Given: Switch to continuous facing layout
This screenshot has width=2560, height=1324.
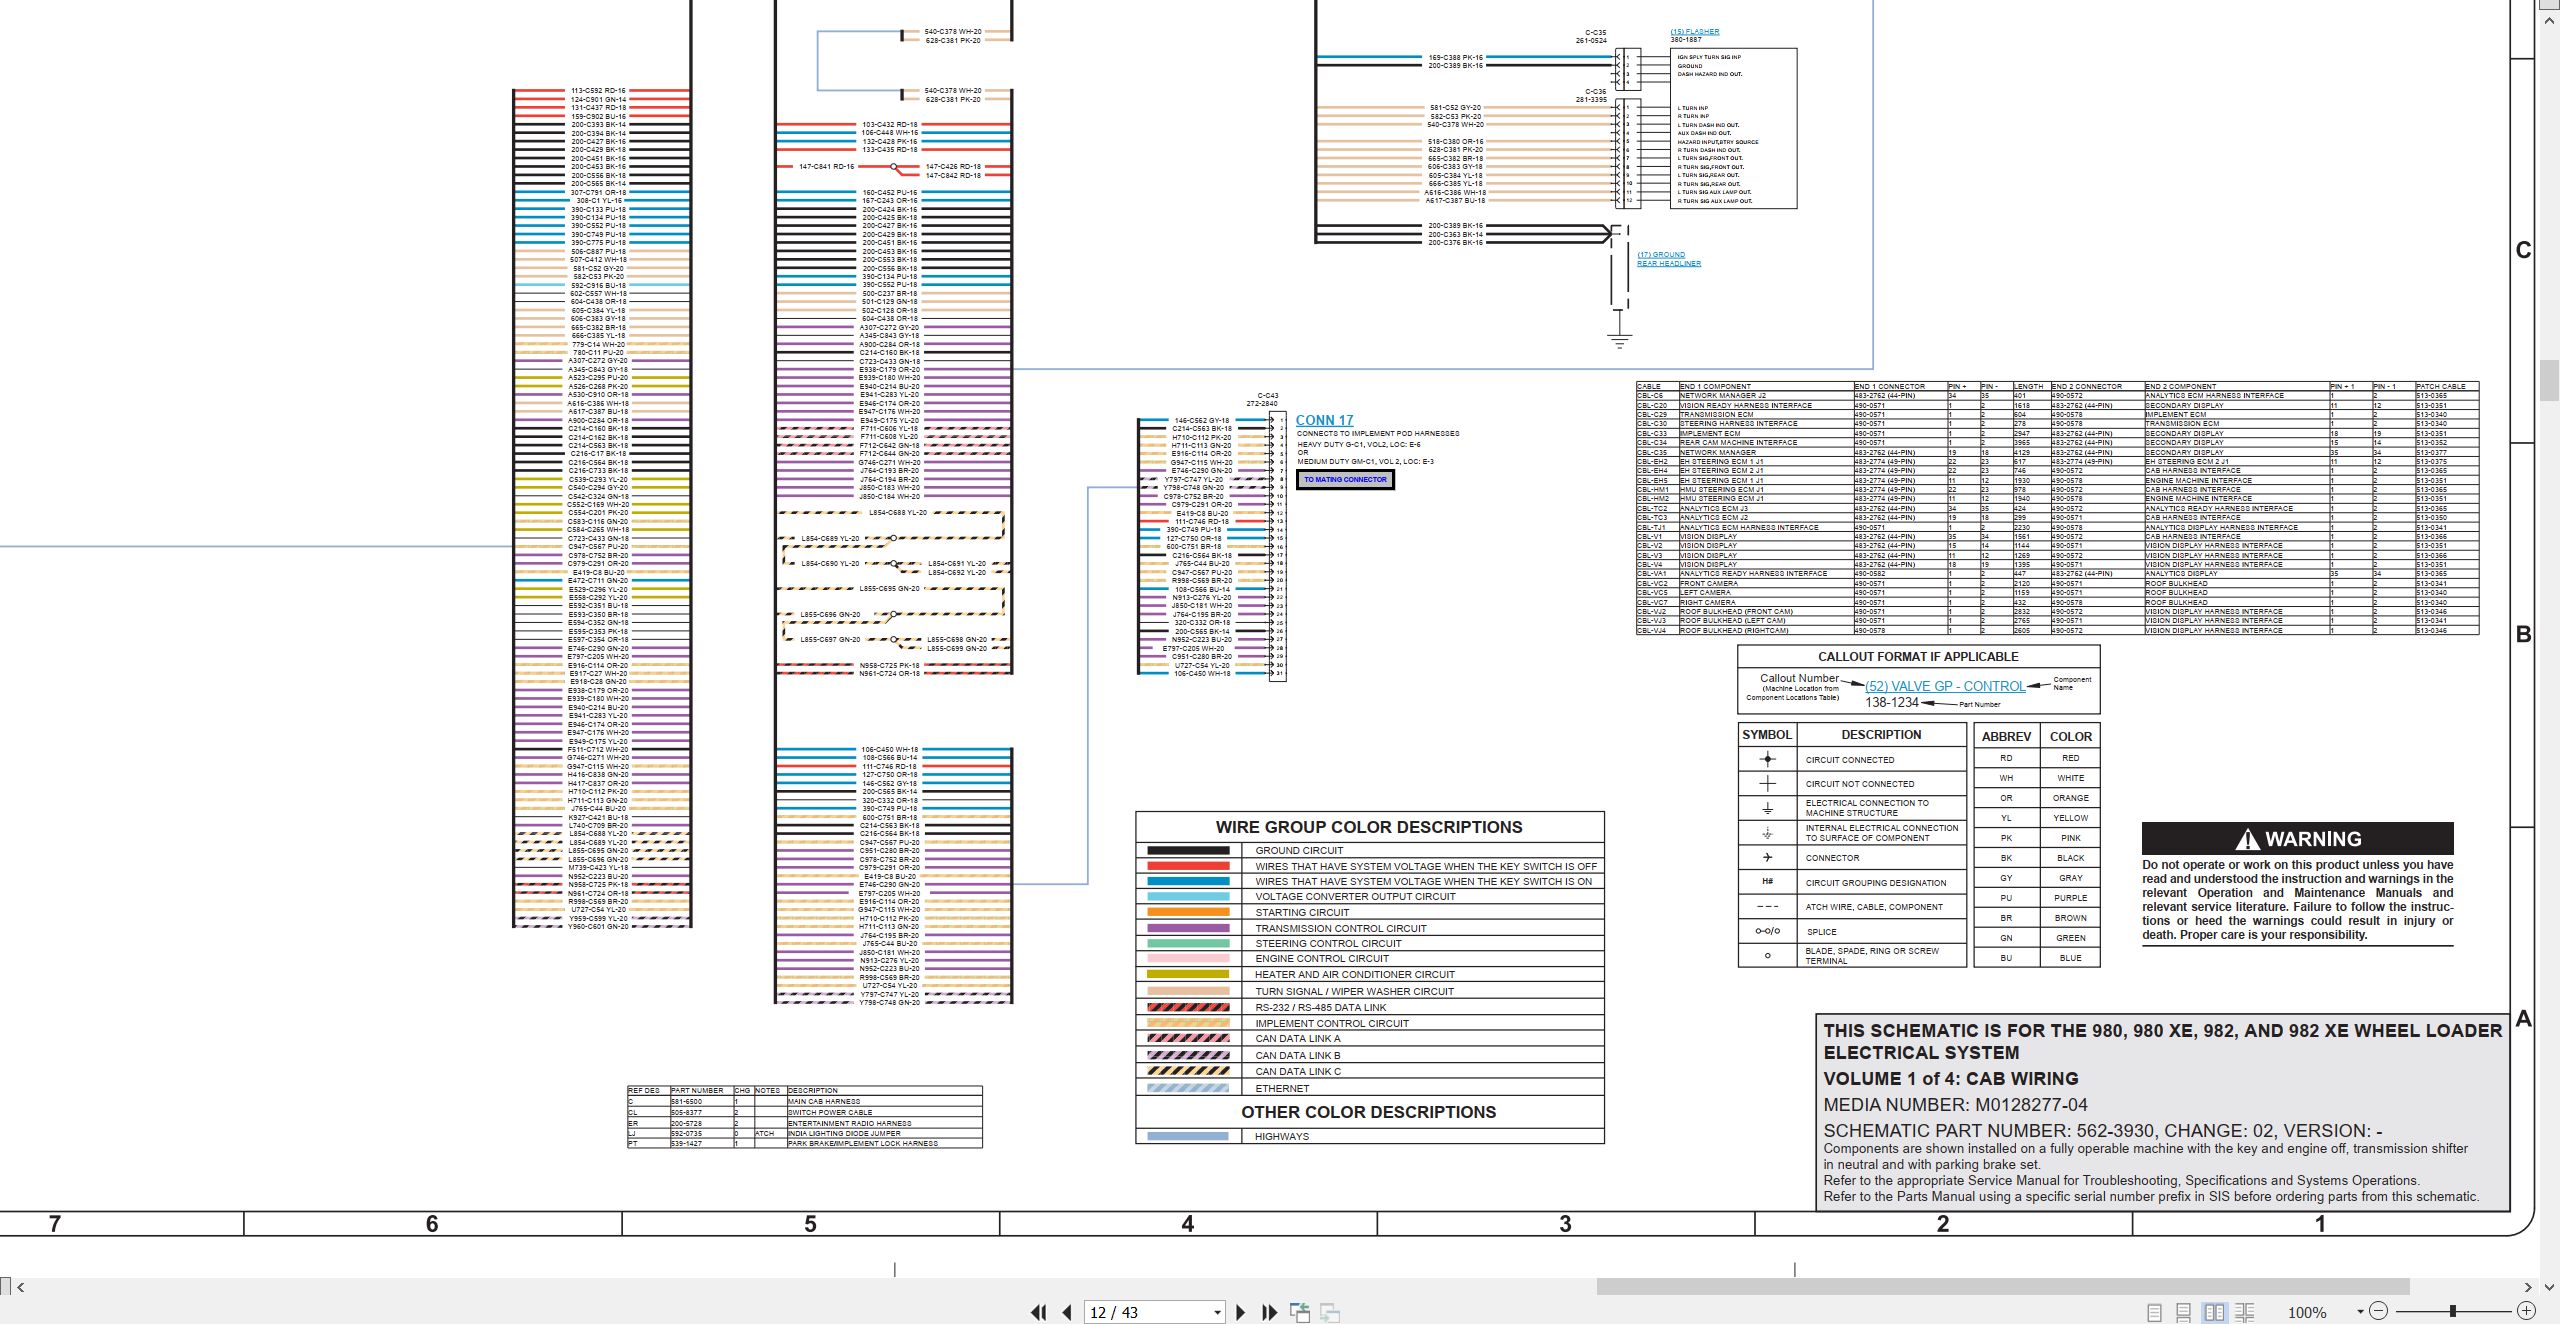Looking at the screenshot, I should pos(2244,1312).
